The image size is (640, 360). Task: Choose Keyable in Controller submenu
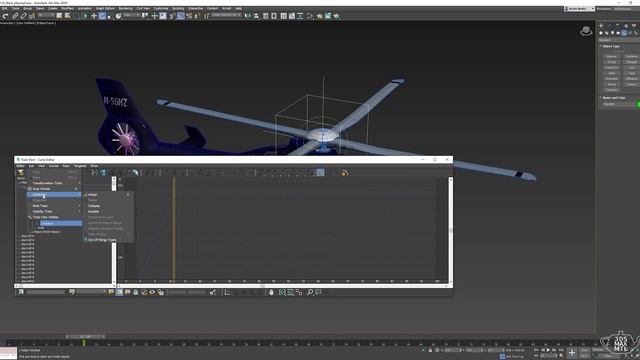pyautogui.click(x=108, y=211)
